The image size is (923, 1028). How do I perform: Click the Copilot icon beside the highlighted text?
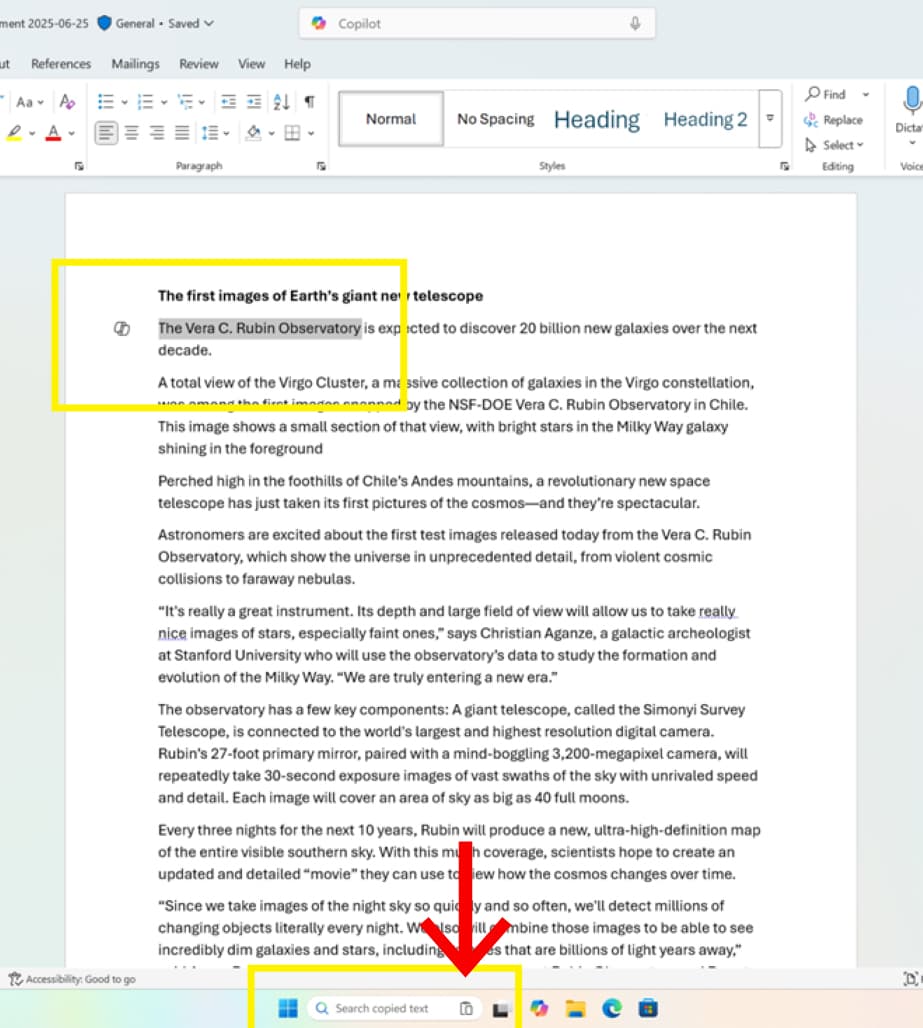coord(122,329)
